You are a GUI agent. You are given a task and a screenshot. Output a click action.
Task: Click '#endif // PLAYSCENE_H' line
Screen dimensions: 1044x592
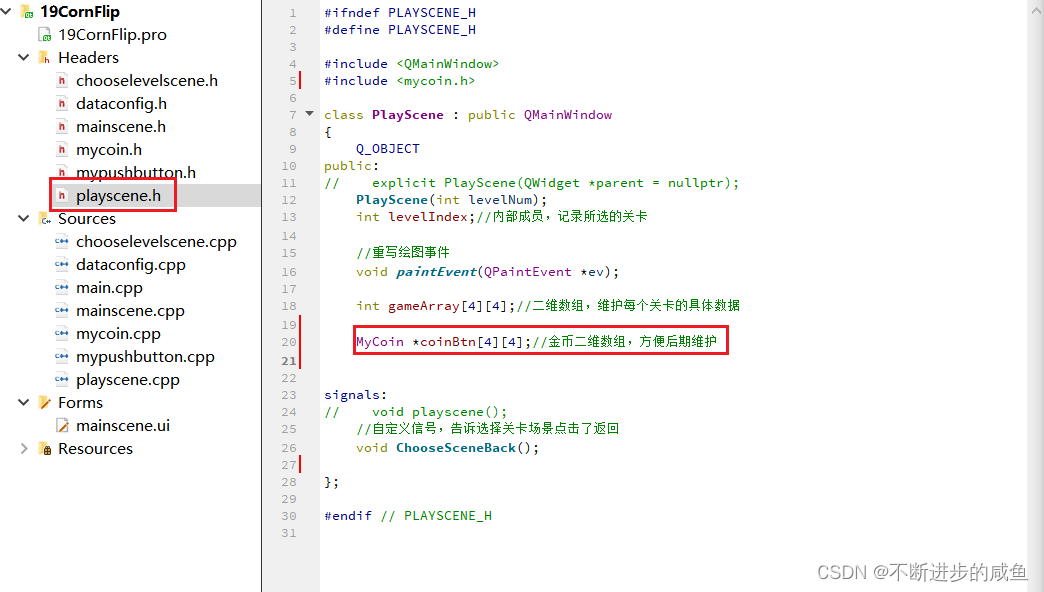tap(407, 516)
